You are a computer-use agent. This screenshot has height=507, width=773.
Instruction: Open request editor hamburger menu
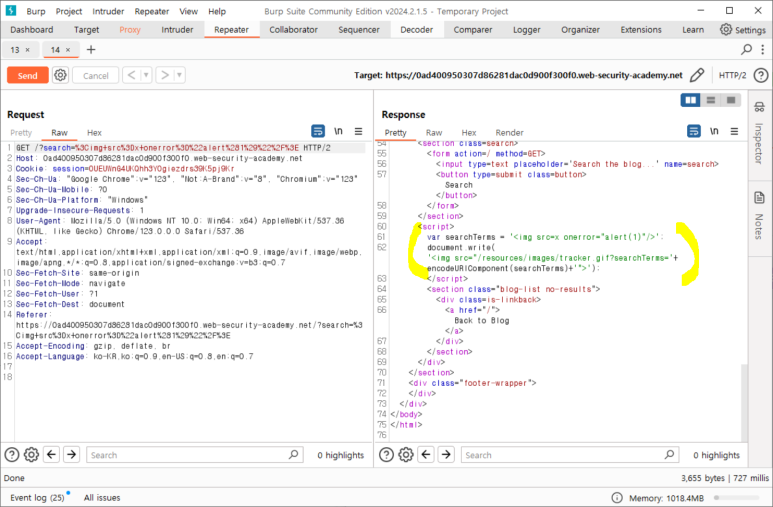click(x=358, y=131)
